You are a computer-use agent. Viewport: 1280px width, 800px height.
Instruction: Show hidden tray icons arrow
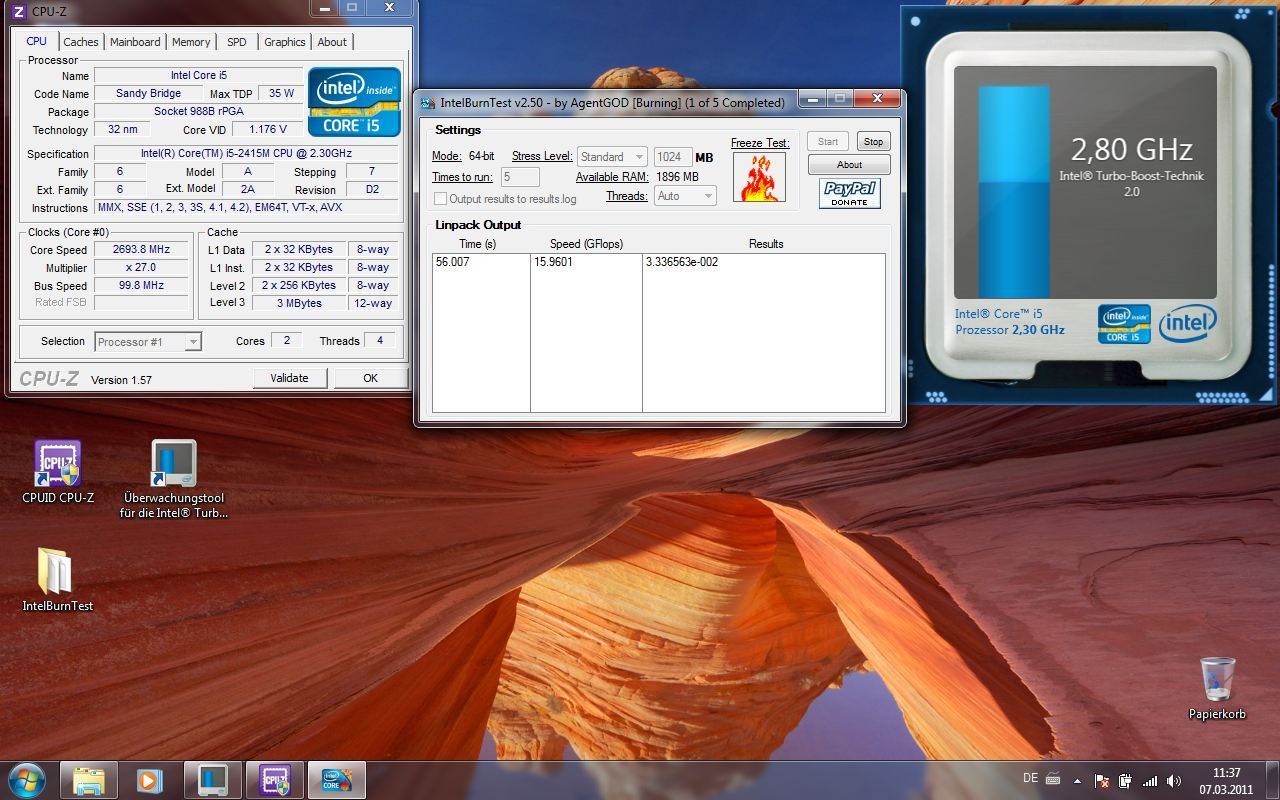tap(1077, 781)
